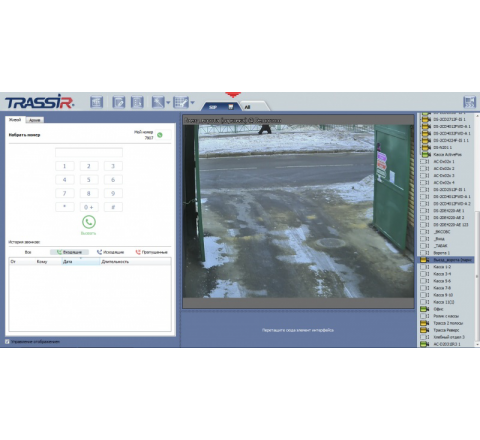Switch to the Архив tab
480x440 pixels.
[x=35, y=120]
